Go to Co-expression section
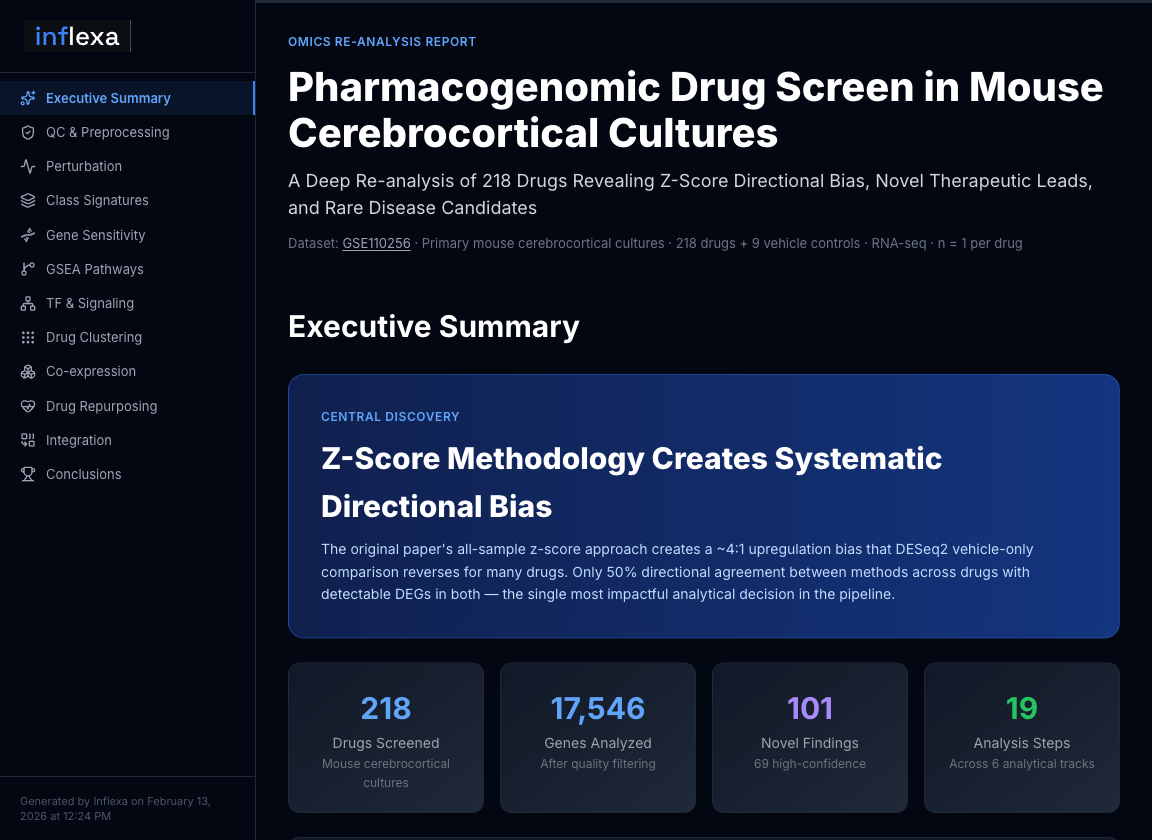1152x840 pixels. (127, 372)
